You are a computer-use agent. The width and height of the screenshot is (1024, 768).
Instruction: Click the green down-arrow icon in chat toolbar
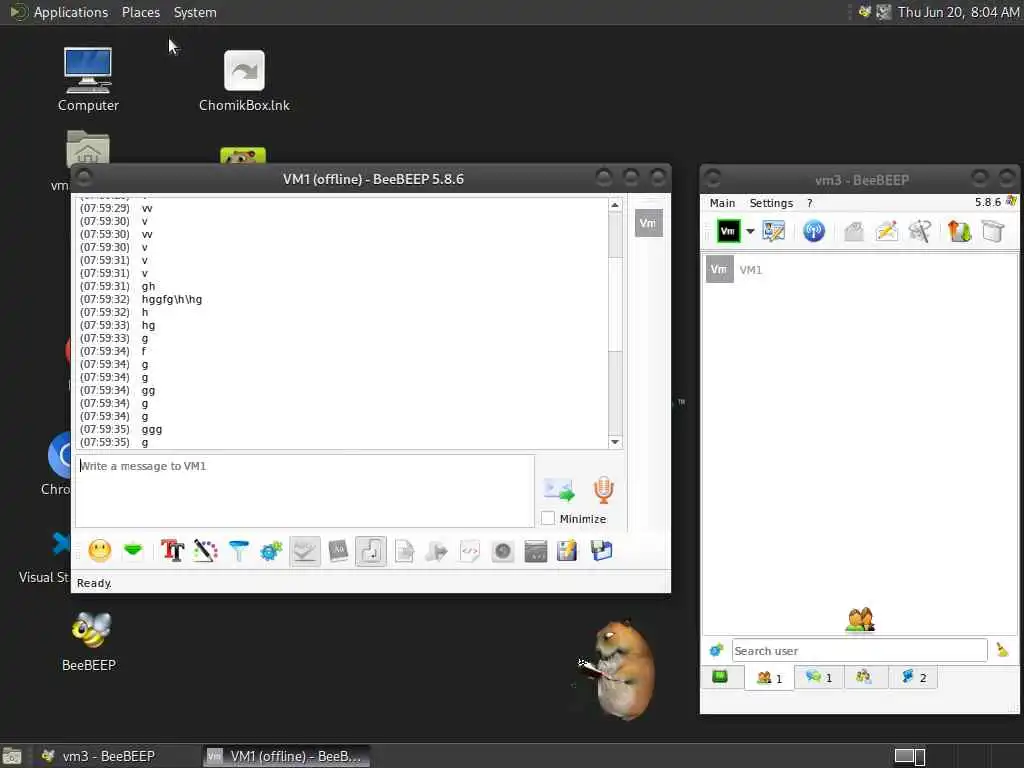click(x=133, y=551)
